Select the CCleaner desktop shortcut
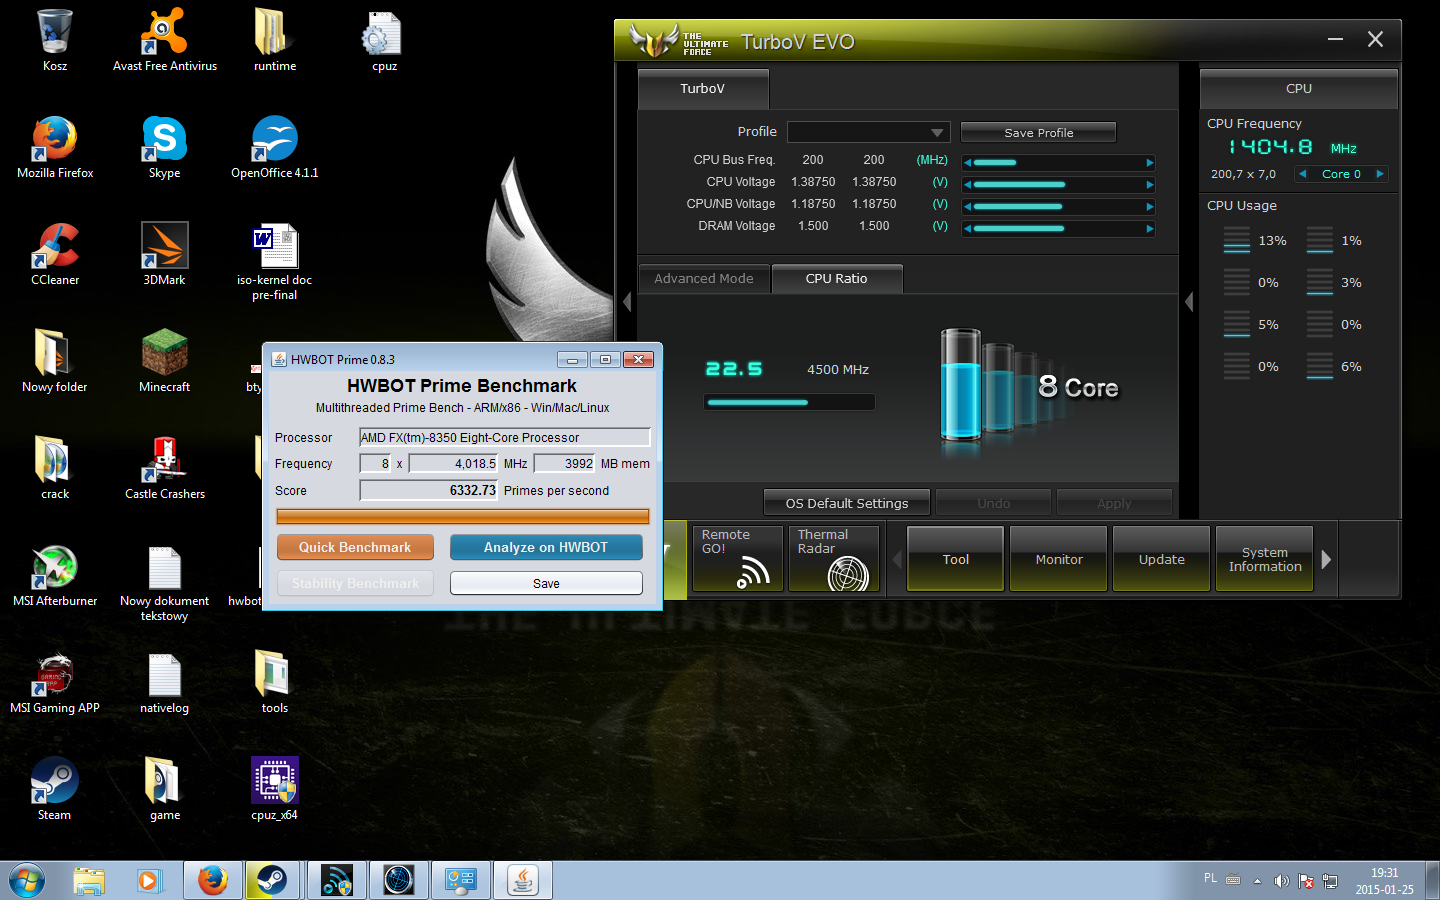This screenshot has width=1440, height=900. (55, 254)
